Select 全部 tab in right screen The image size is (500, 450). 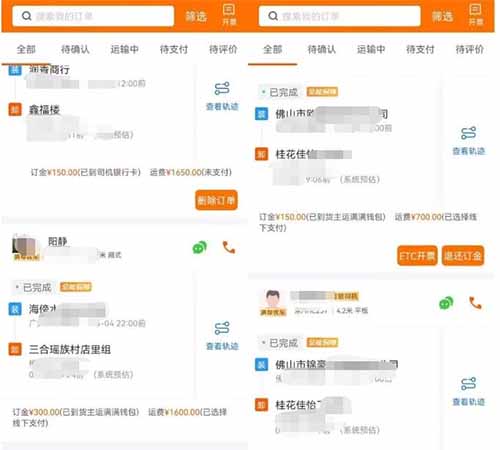point(273,50)
